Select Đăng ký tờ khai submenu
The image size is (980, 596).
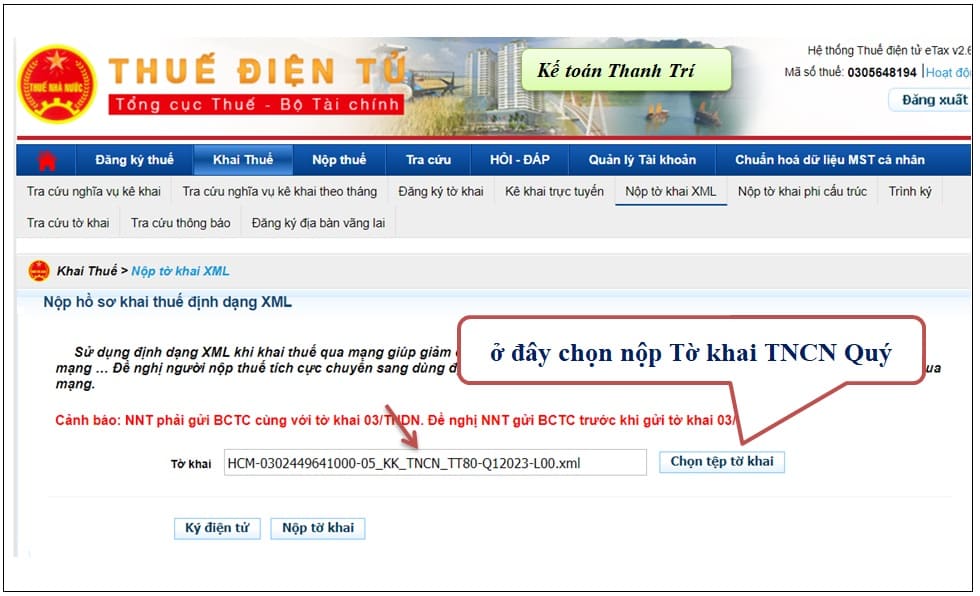click(x=441, y=192)
